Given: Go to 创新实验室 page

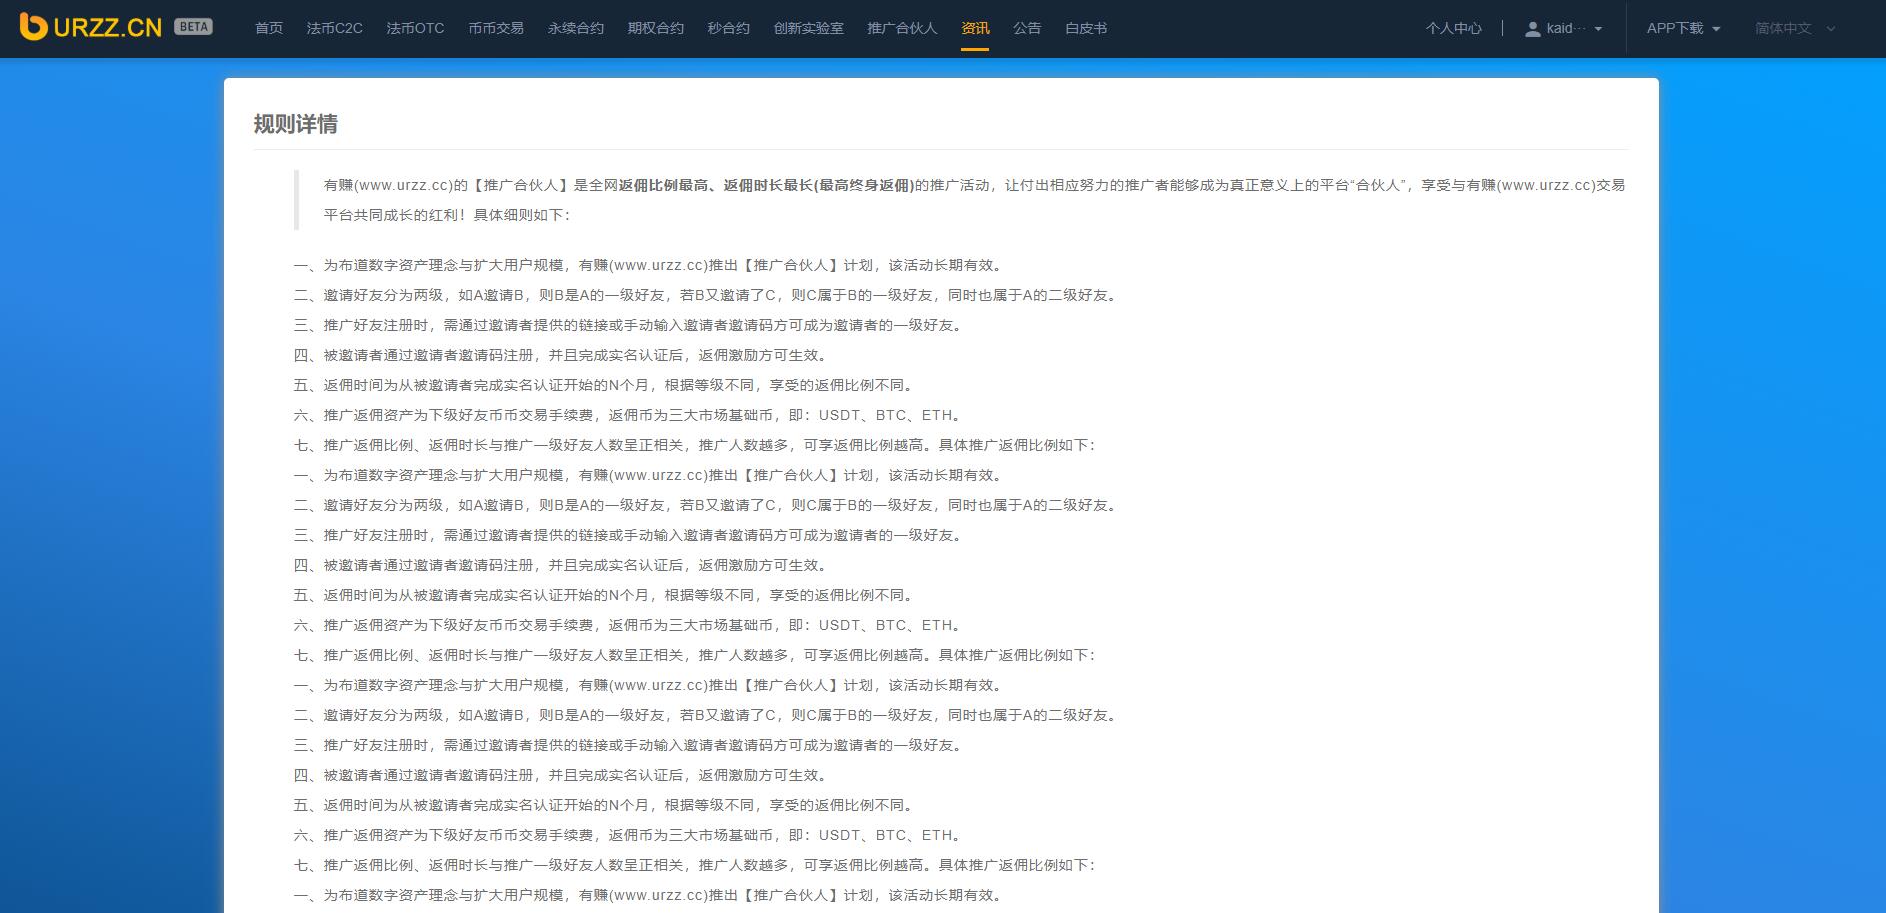Looking at the screenshot, I should click(x=809, y=28).
